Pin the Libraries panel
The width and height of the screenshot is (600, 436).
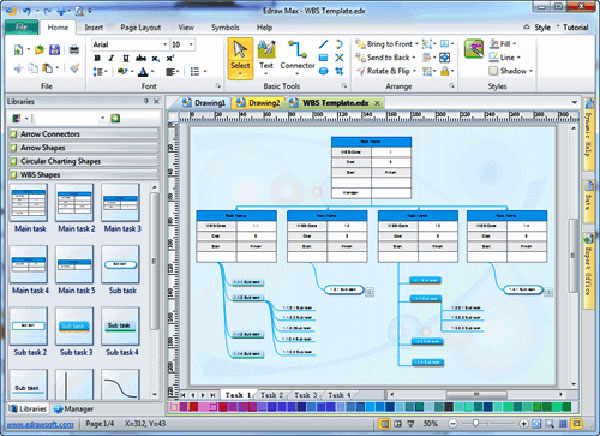coord(146,101)
